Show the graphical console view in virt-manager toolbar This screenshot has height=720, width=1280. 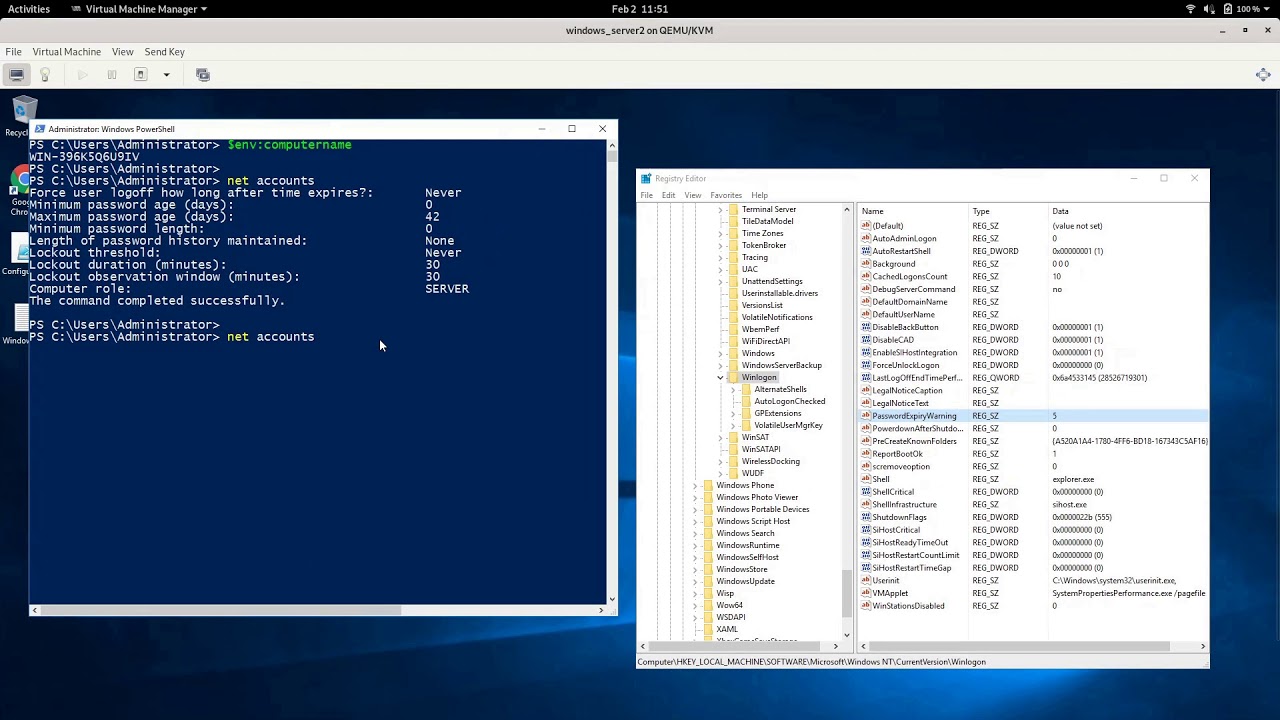pos(17,75)
